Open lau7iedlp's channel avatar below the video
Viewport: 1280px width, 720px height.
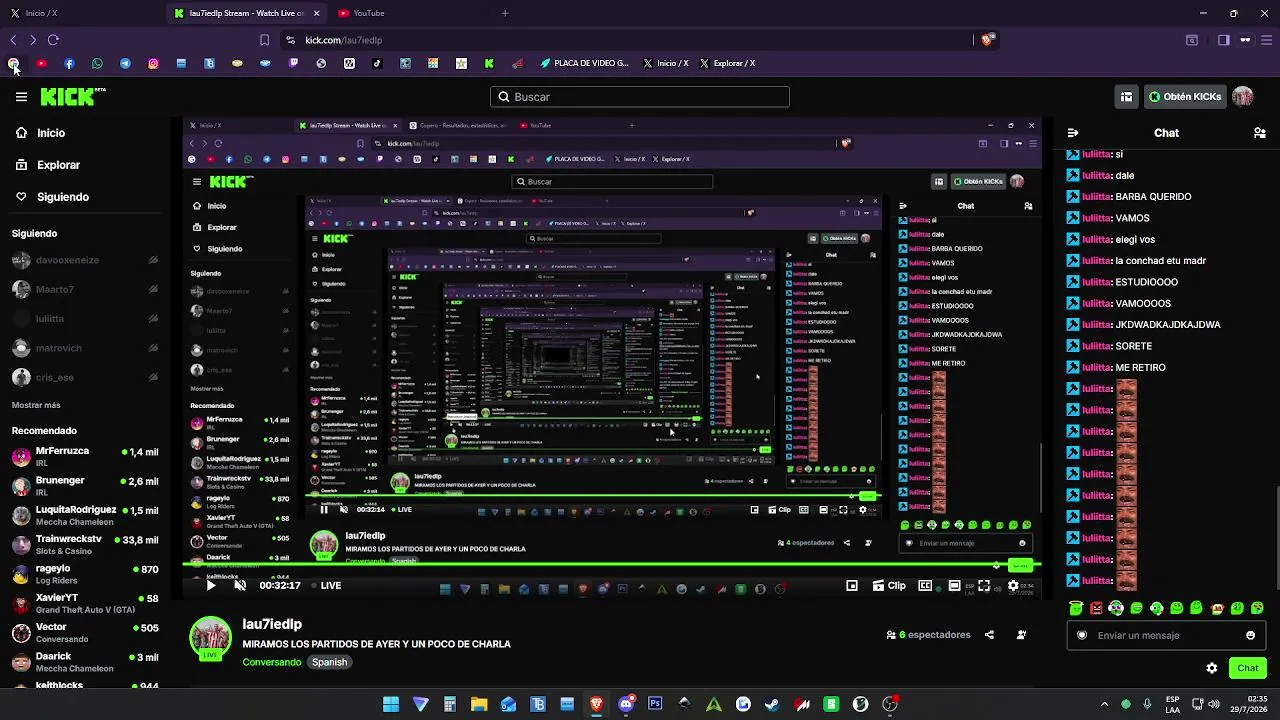click(210, 638)
